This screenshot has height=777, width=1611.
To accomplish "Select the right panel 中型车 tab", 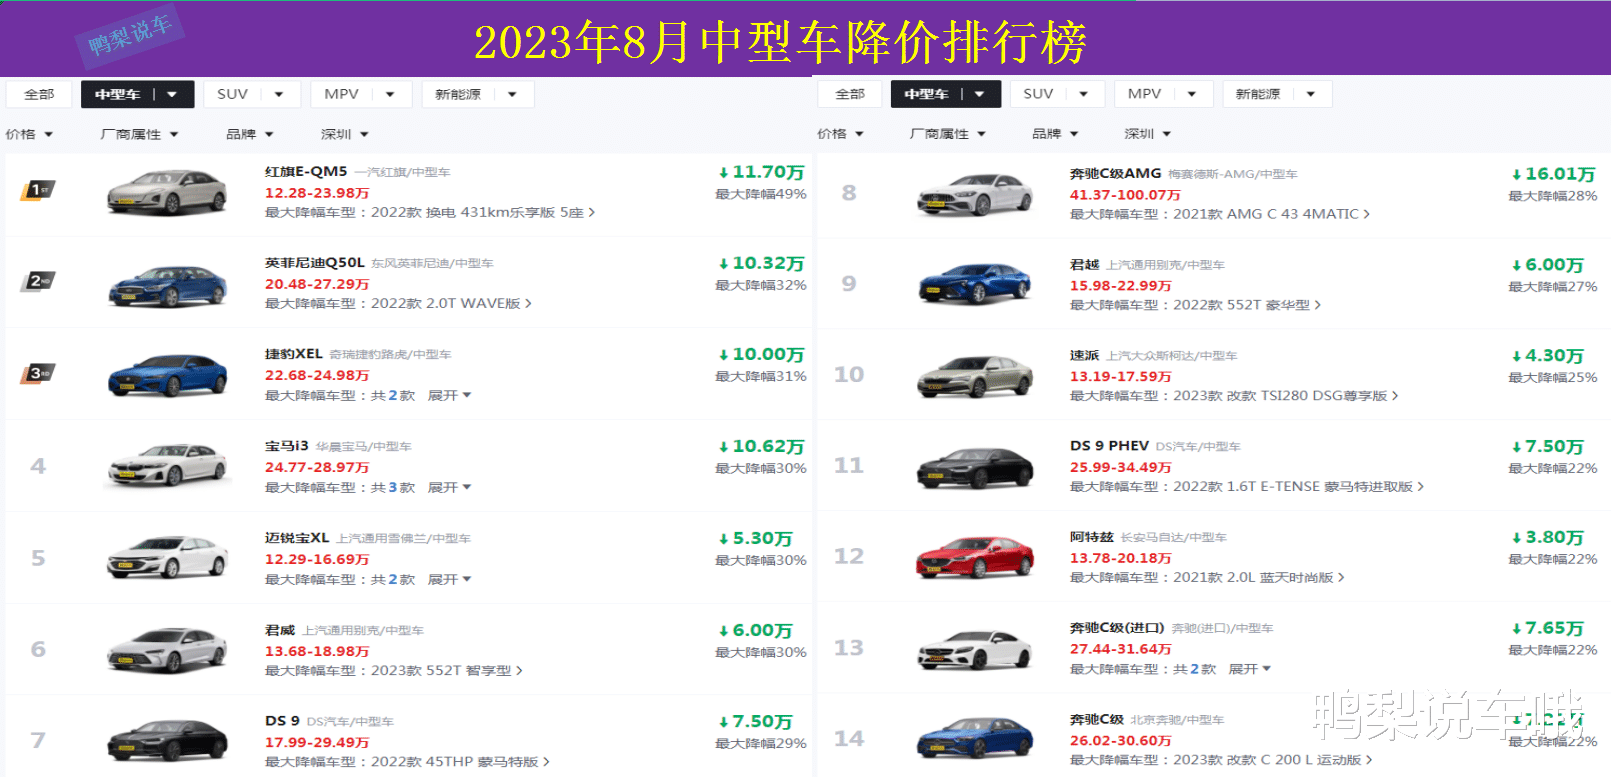I will [x=946, y=94].
